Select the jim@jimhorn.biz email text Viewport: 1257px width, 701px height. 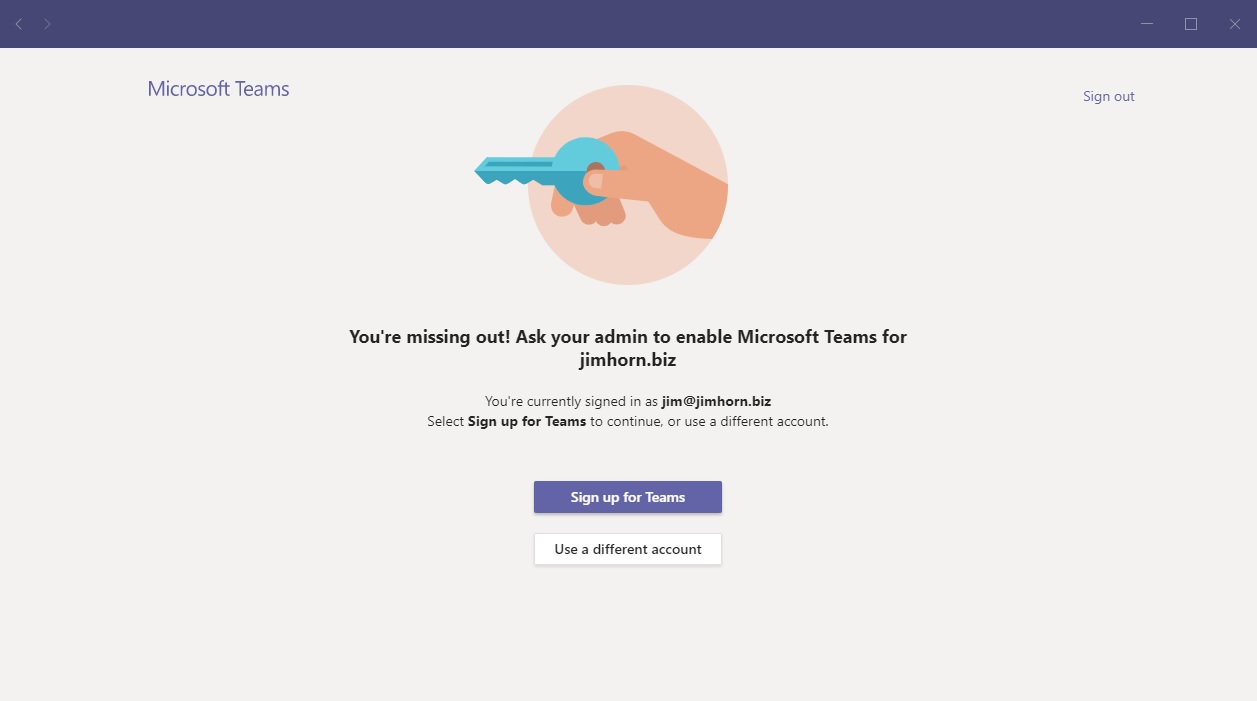[716, 401]
